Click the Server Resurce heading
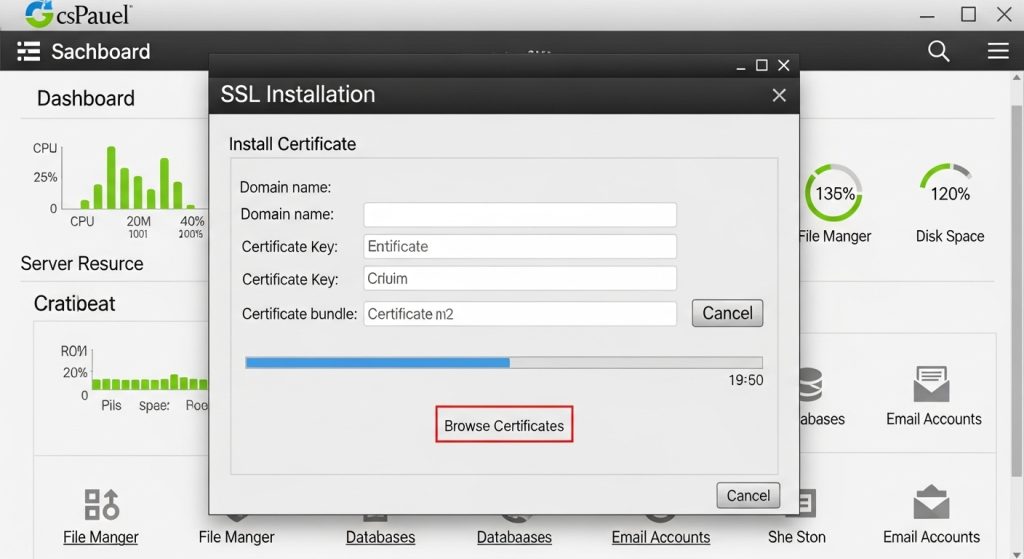This screenshot has width=1024, height=559. tap(82, 264)
